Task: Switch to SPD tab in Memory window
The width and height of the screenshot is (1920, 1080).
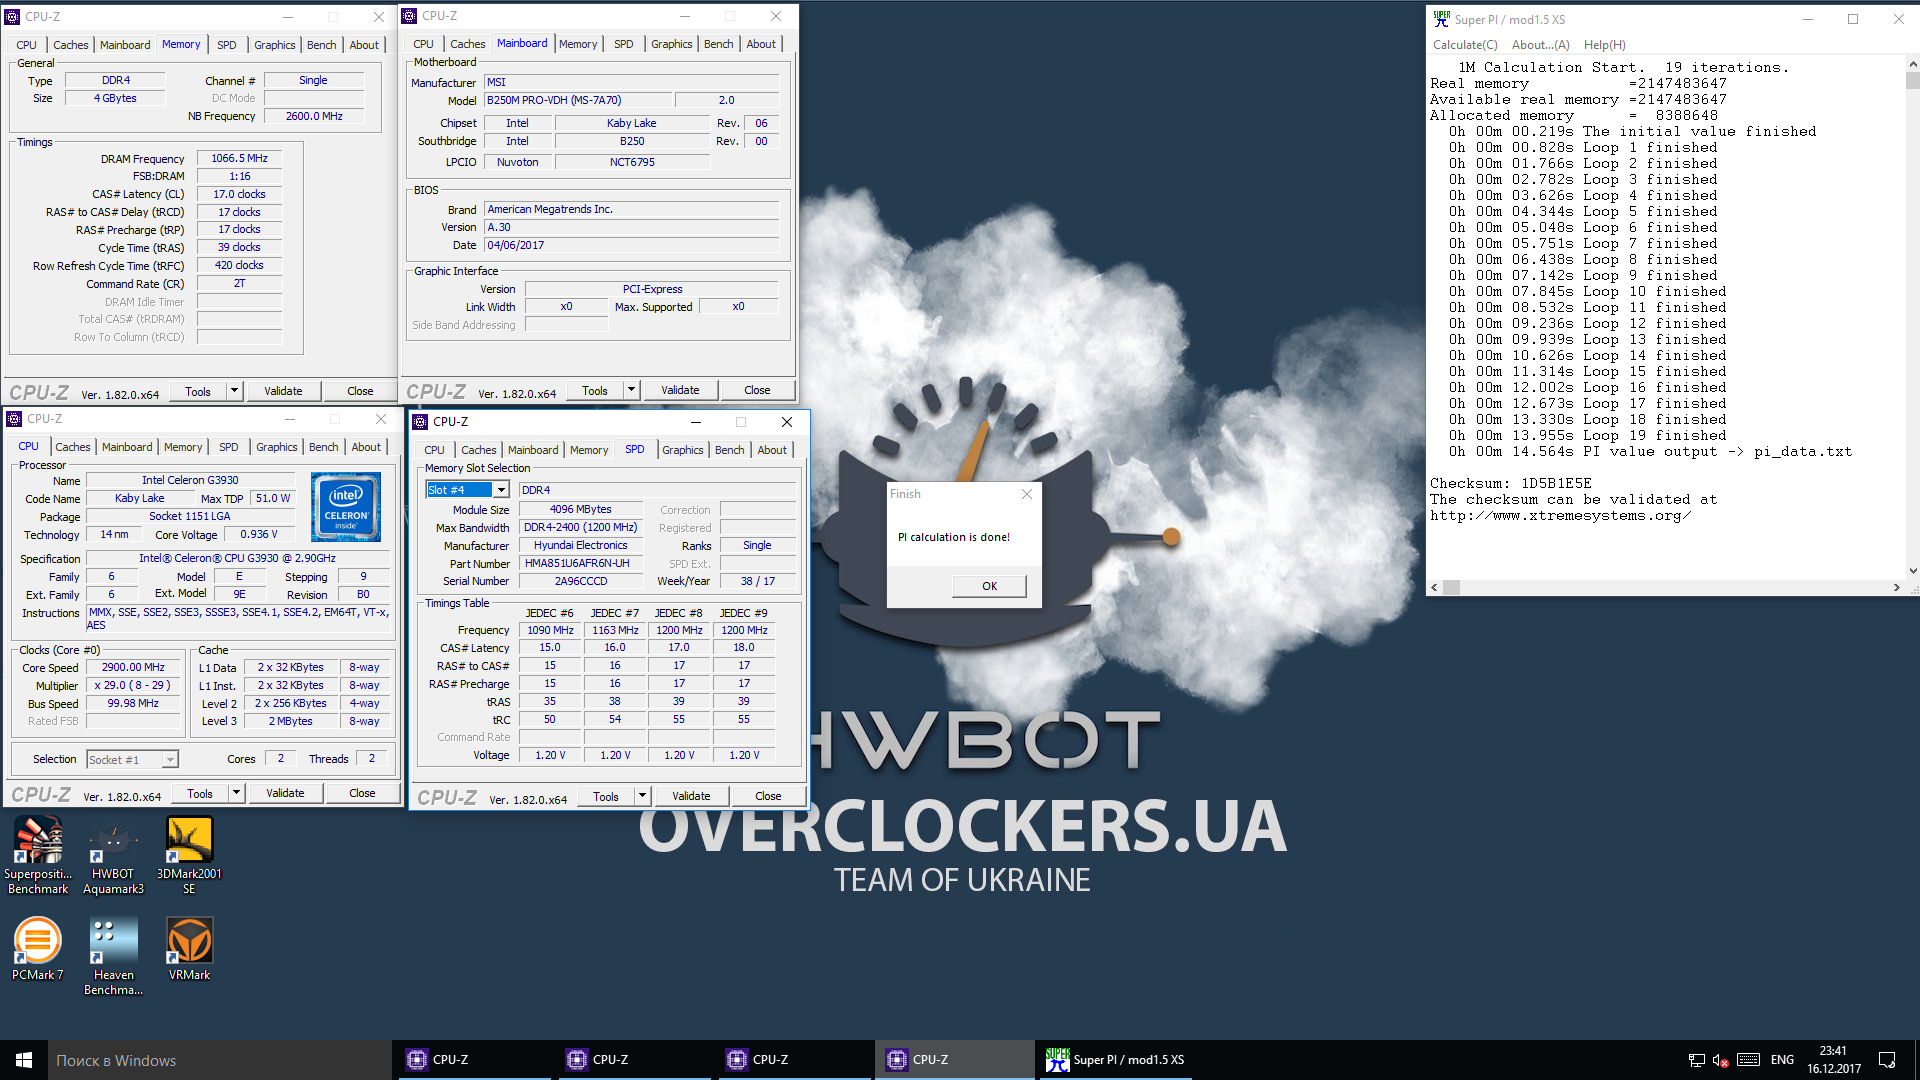Action: [x=227, y=45]
